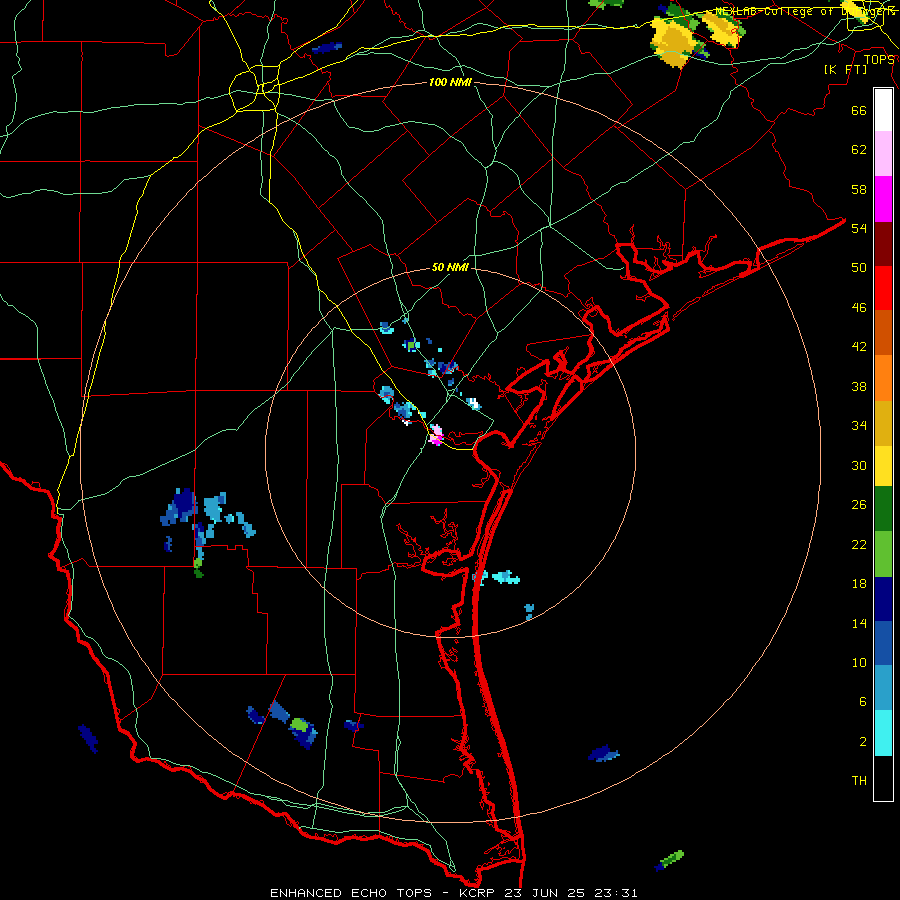900x900 pixels.
Task: Click the "TH" threshold label
Action: [859, 781]
